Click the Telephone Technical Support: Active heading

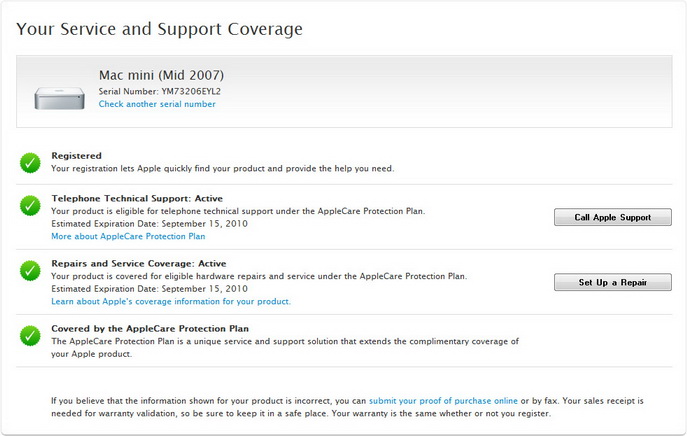coord(139,199)
